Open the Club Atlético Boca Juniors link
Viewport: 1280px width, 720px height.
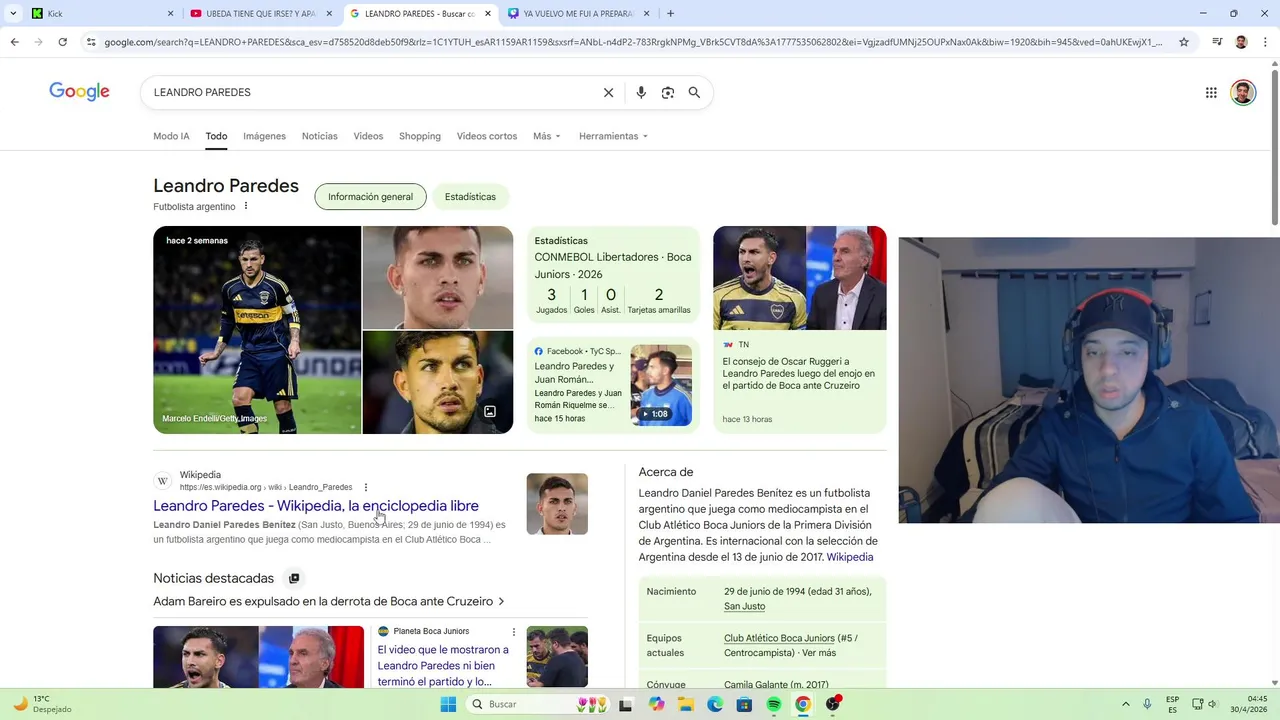tap(779, 638)
